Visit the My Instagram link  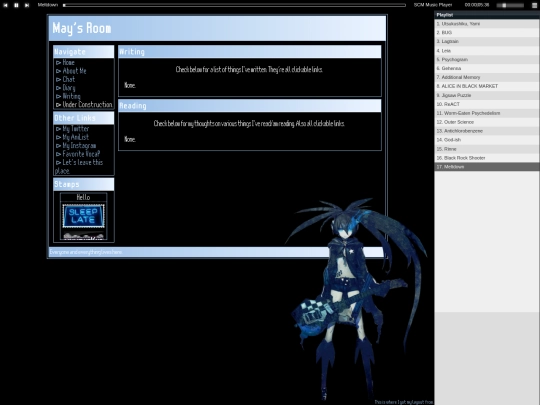79,145
